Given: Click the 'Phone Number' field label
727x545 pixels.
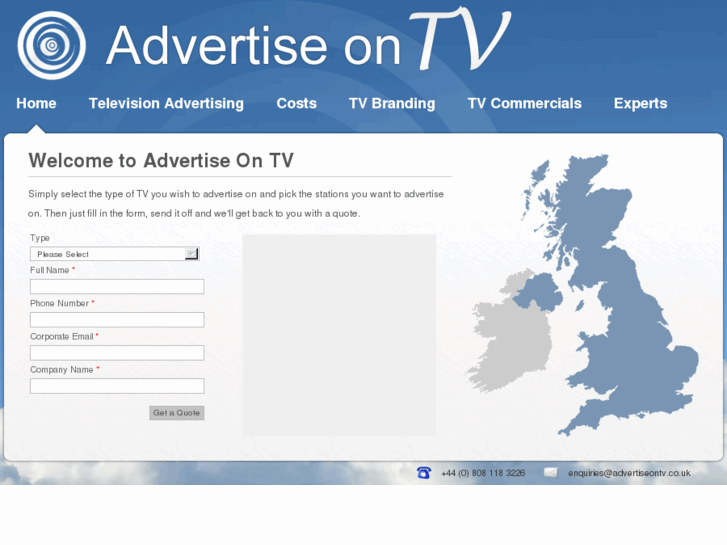Looking at the screenshot, I should [59, 303].
